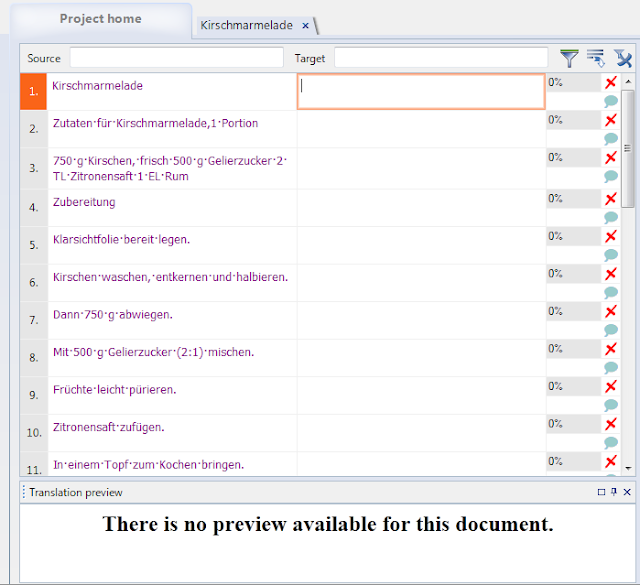Viewport: 640px width, 585px height.
Task: Click the Source filter input field
Action: (x=176, y=58)
